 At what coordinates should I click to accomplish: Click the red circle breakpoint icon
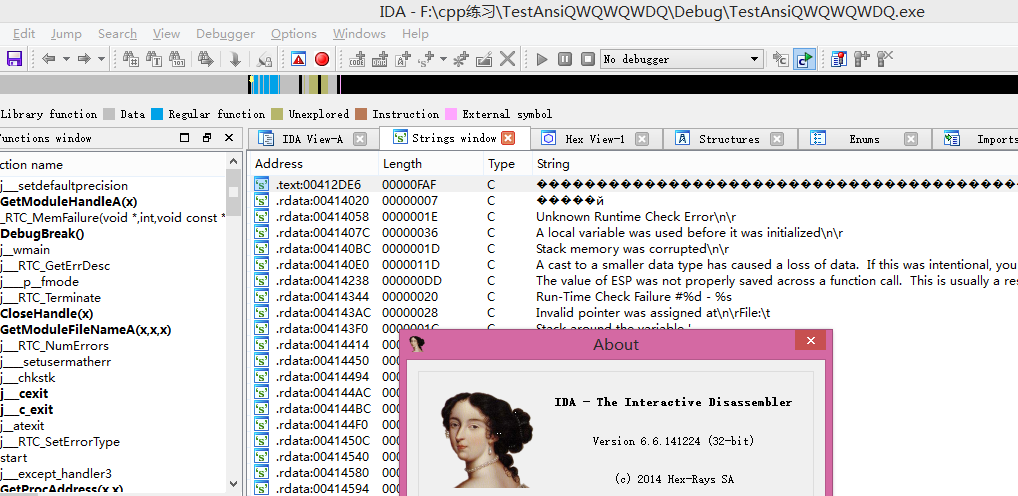322,59
